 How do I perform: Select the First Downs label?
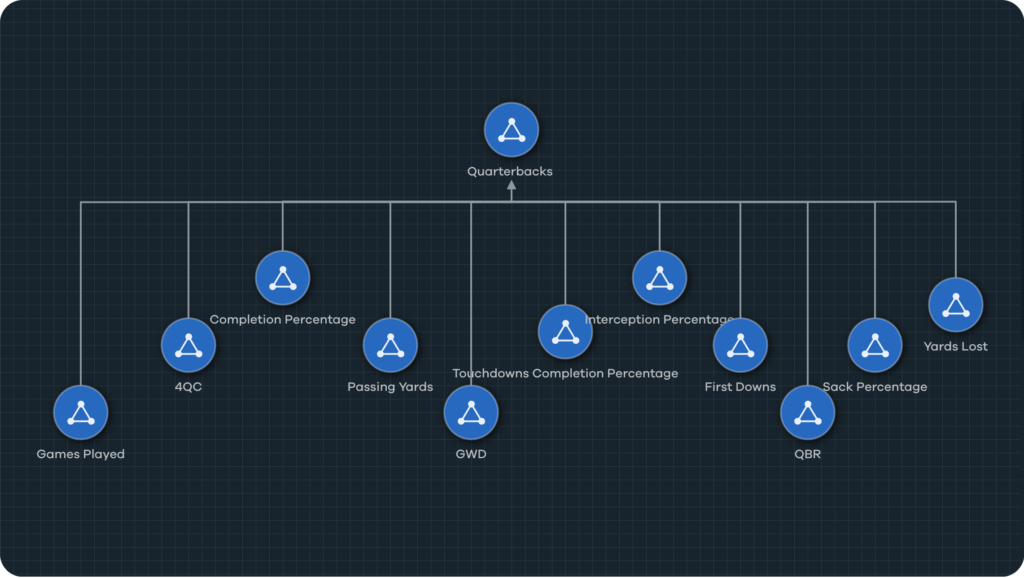point(740,387)
